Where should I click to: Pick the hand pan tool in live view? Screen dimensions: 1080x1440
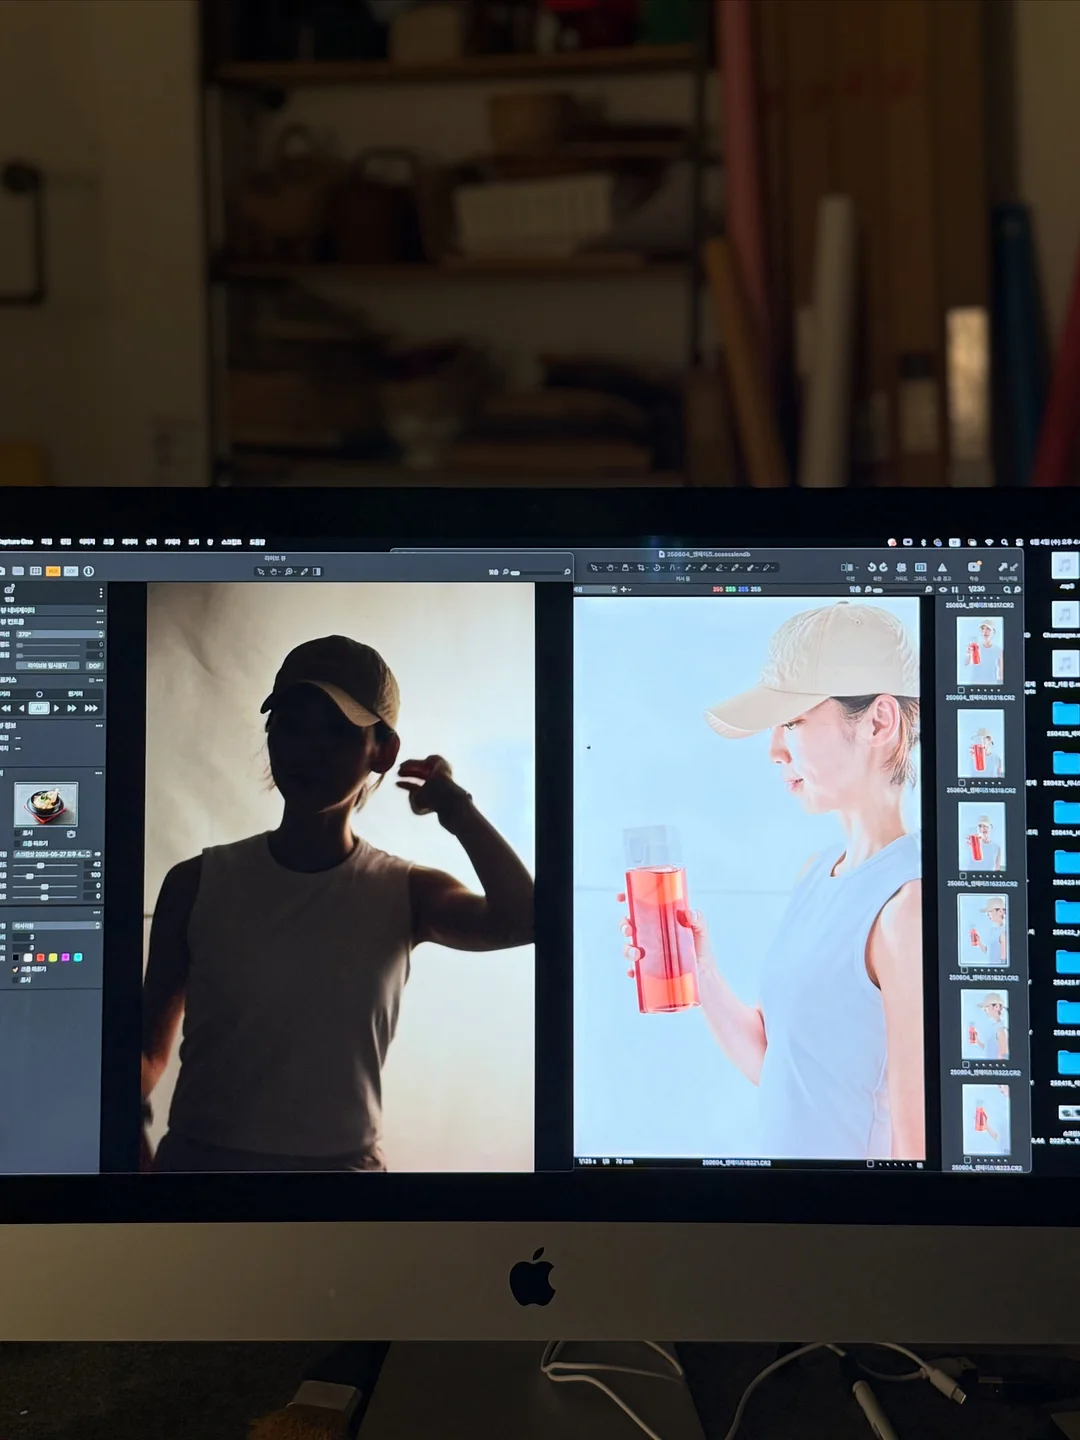tap(273, 572)
